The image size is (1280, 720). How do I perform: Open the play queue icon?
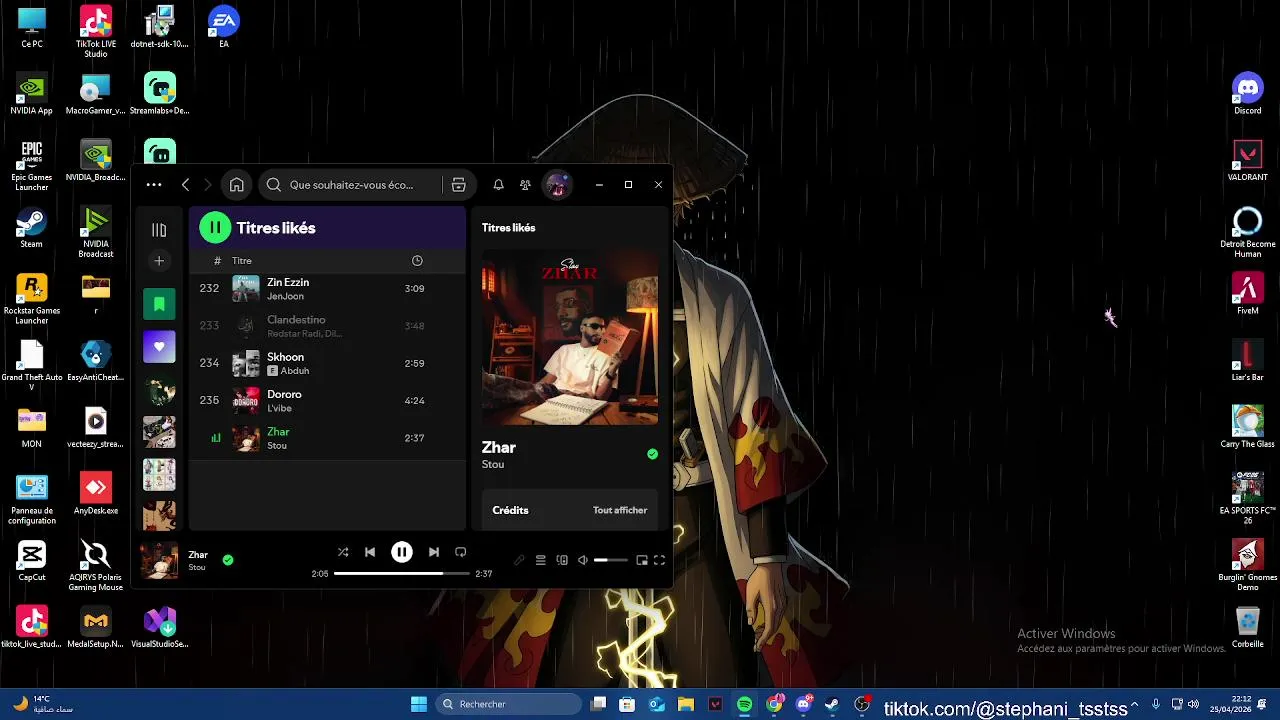pyautogui.click(x=541, y=560)
